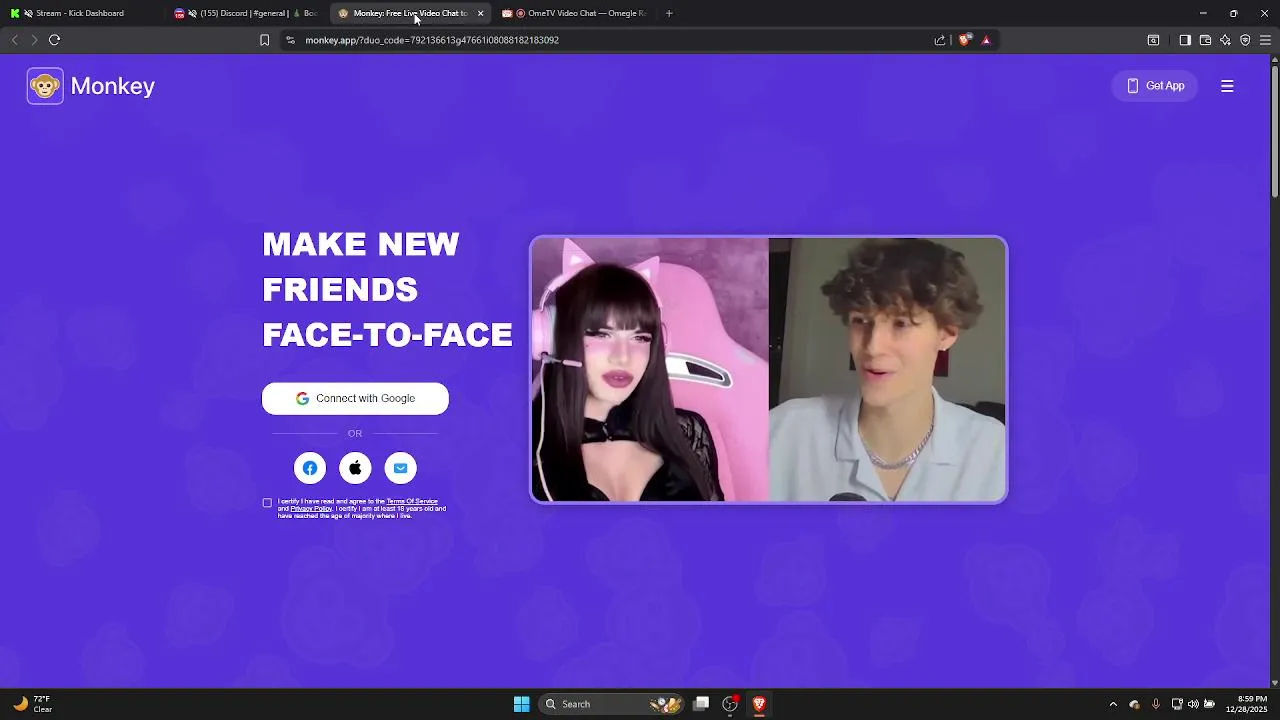Open Brave Shields lion icon
This screenshot has width=1280, height=720.
pos(964,40)
